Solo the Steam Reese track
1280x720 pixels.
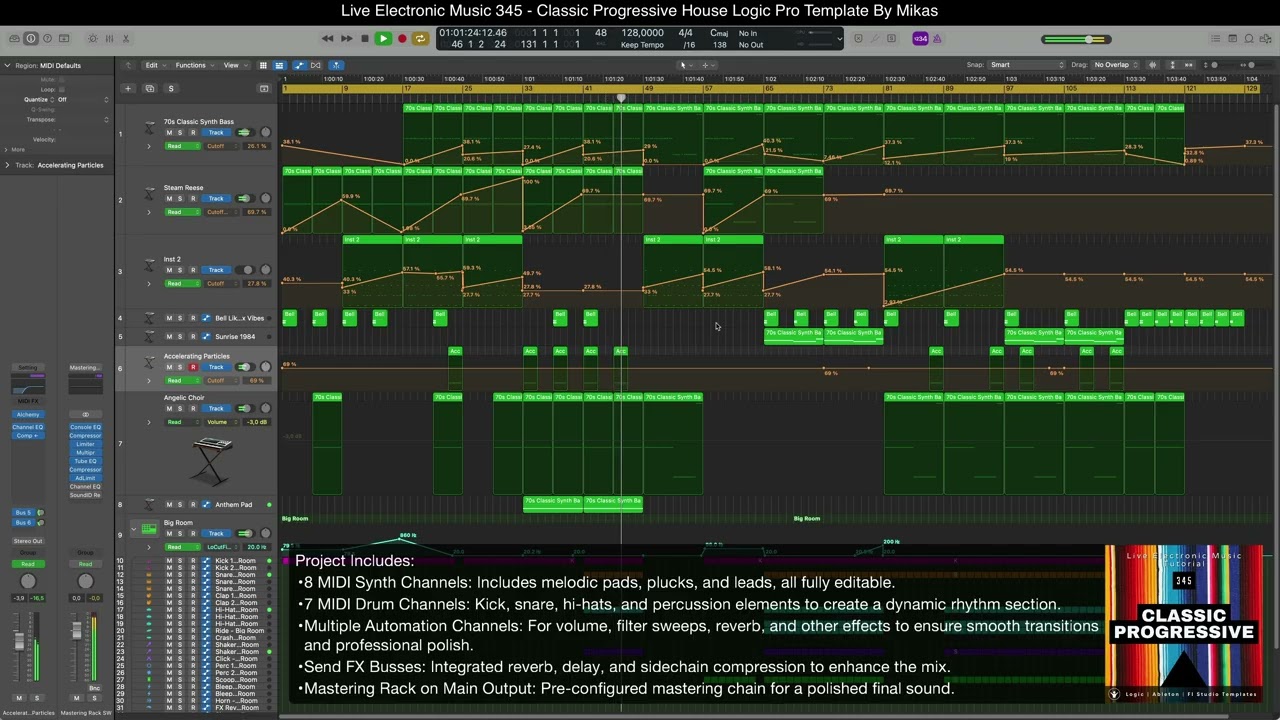[181, 198]
